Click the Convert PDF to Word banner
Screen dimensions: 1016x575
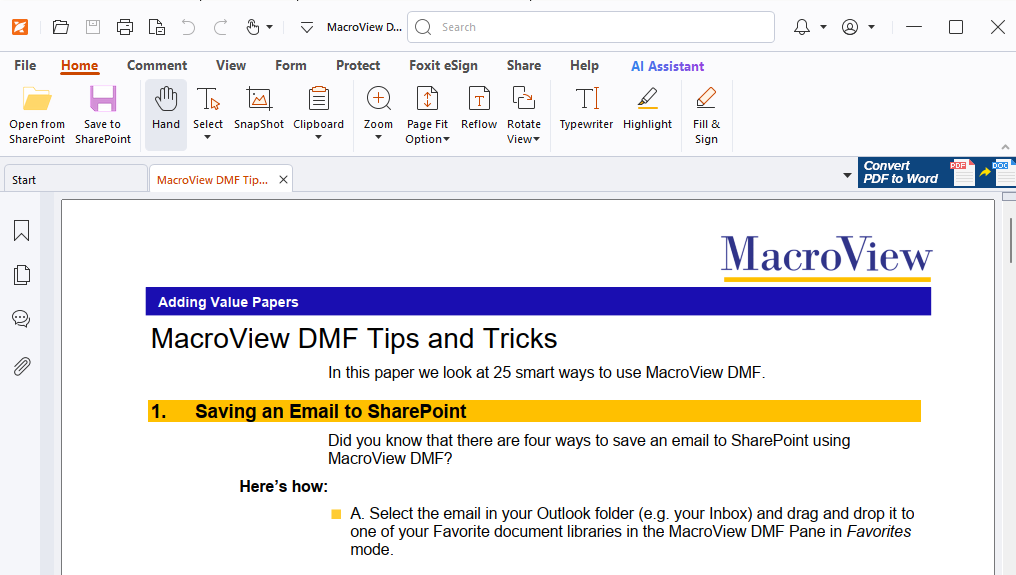click(x=936, y=172)
